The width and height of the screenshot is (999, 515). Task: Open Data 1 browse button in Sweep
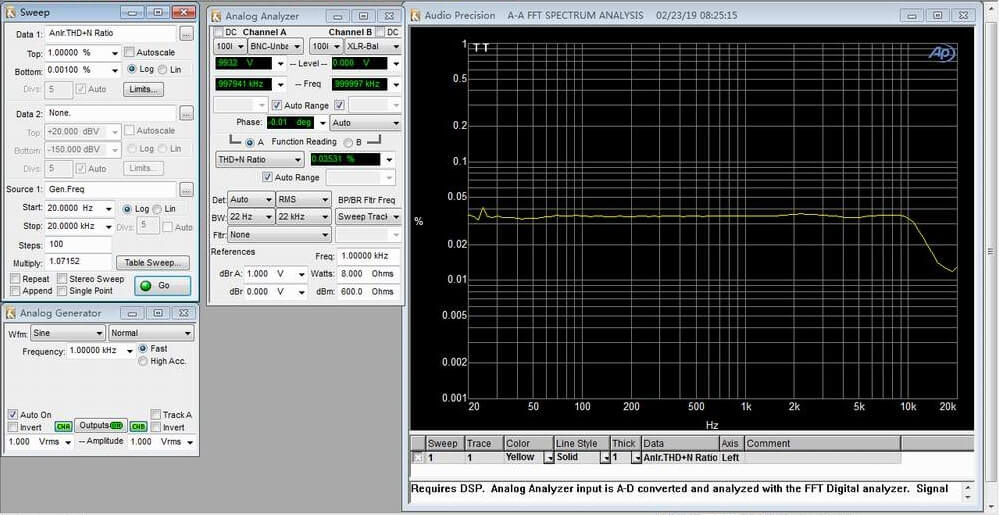[186, 34]
